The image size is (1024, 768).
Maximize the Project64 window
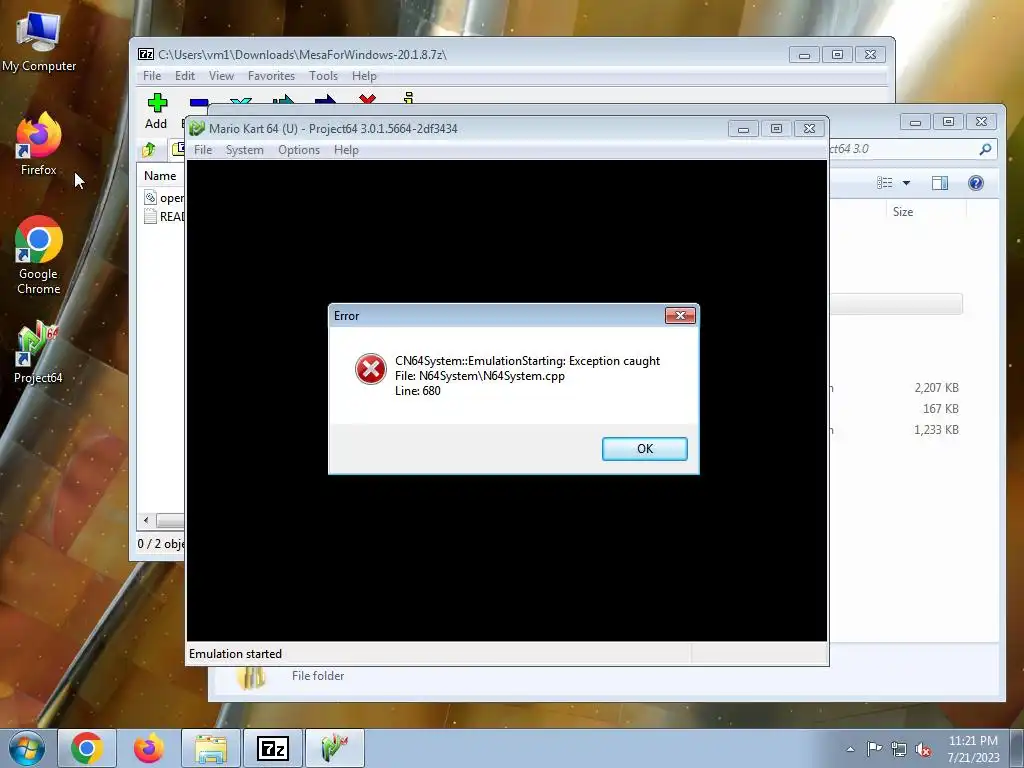coord(776,129)
